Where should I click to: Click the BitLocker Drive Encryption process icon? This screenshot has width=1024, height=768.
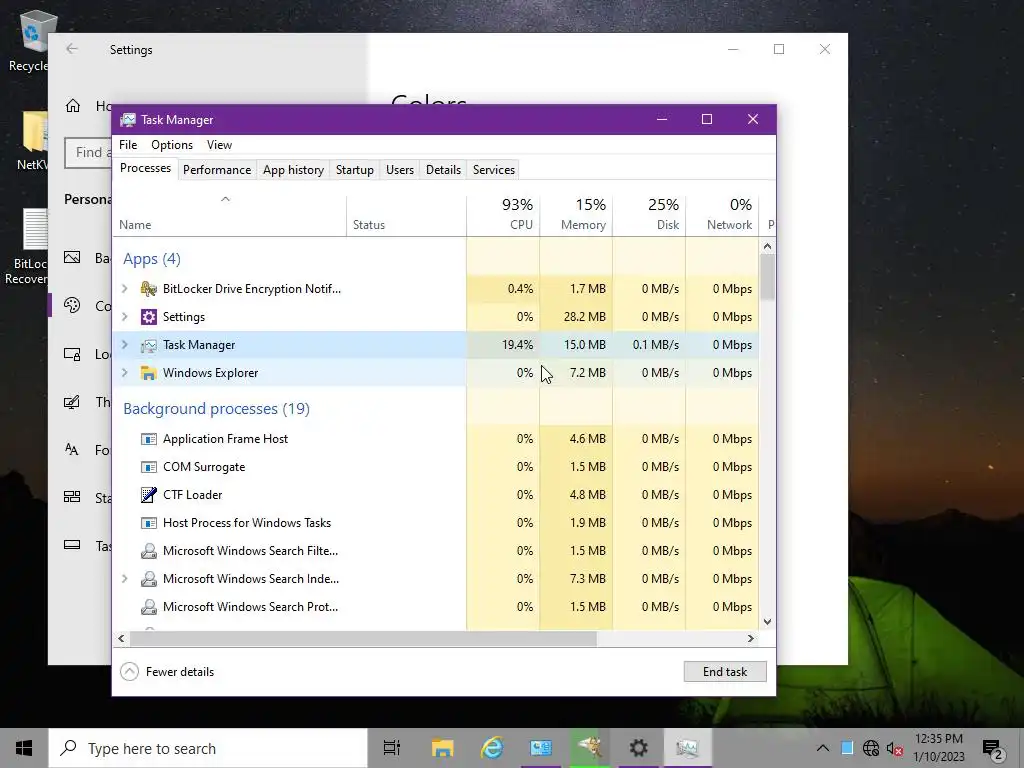[x=149, y=289]
